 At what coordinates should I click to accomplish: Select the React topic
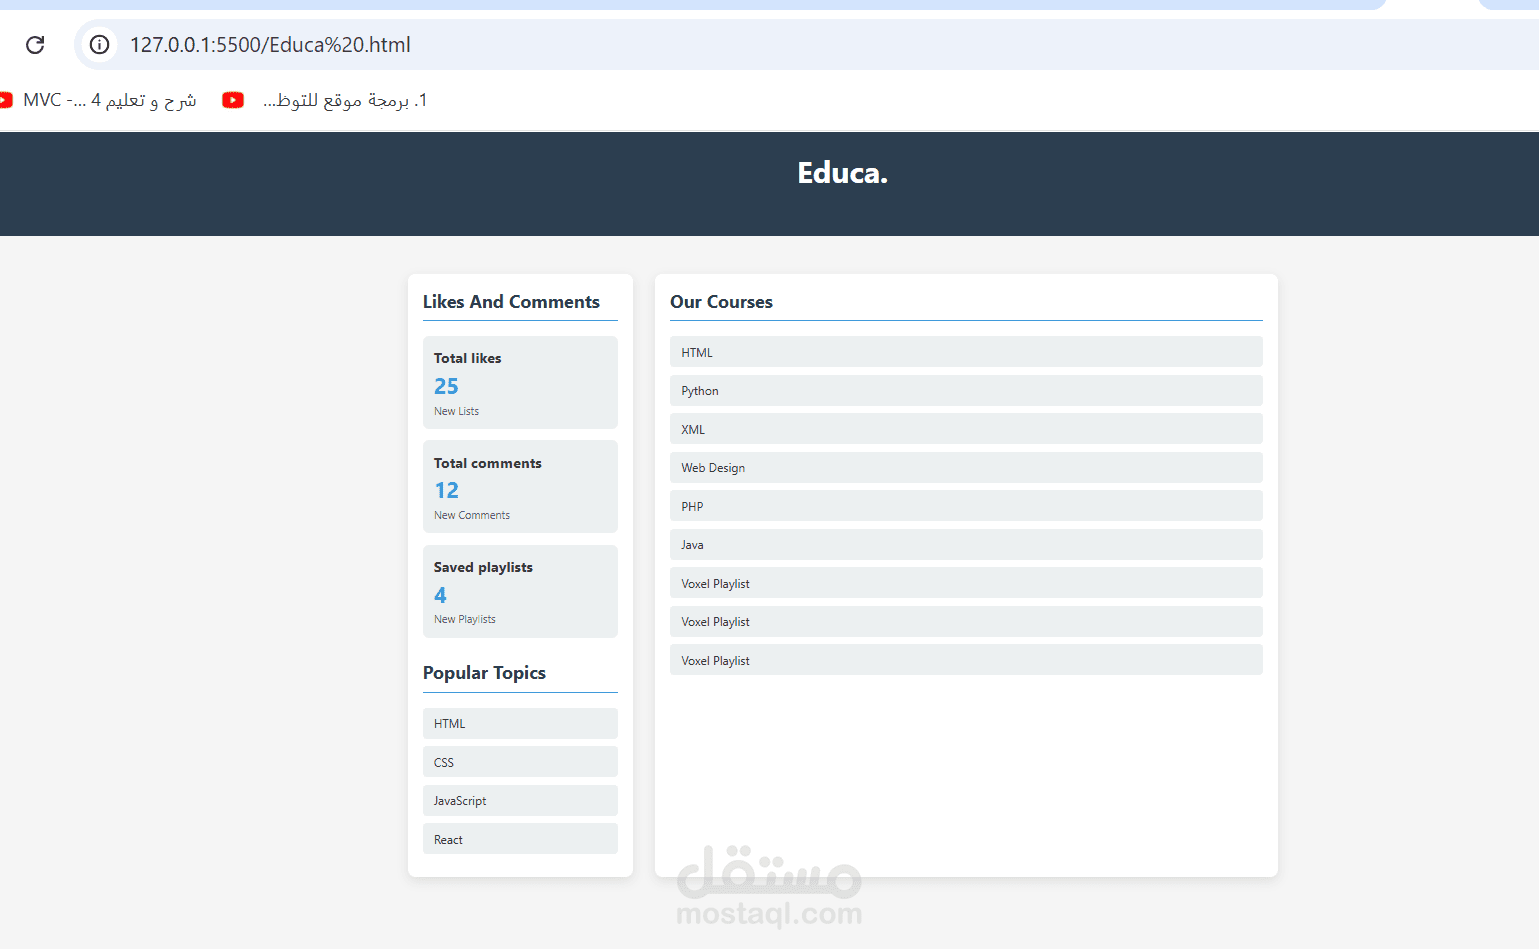pyautogui.click(x=520, y=839)
